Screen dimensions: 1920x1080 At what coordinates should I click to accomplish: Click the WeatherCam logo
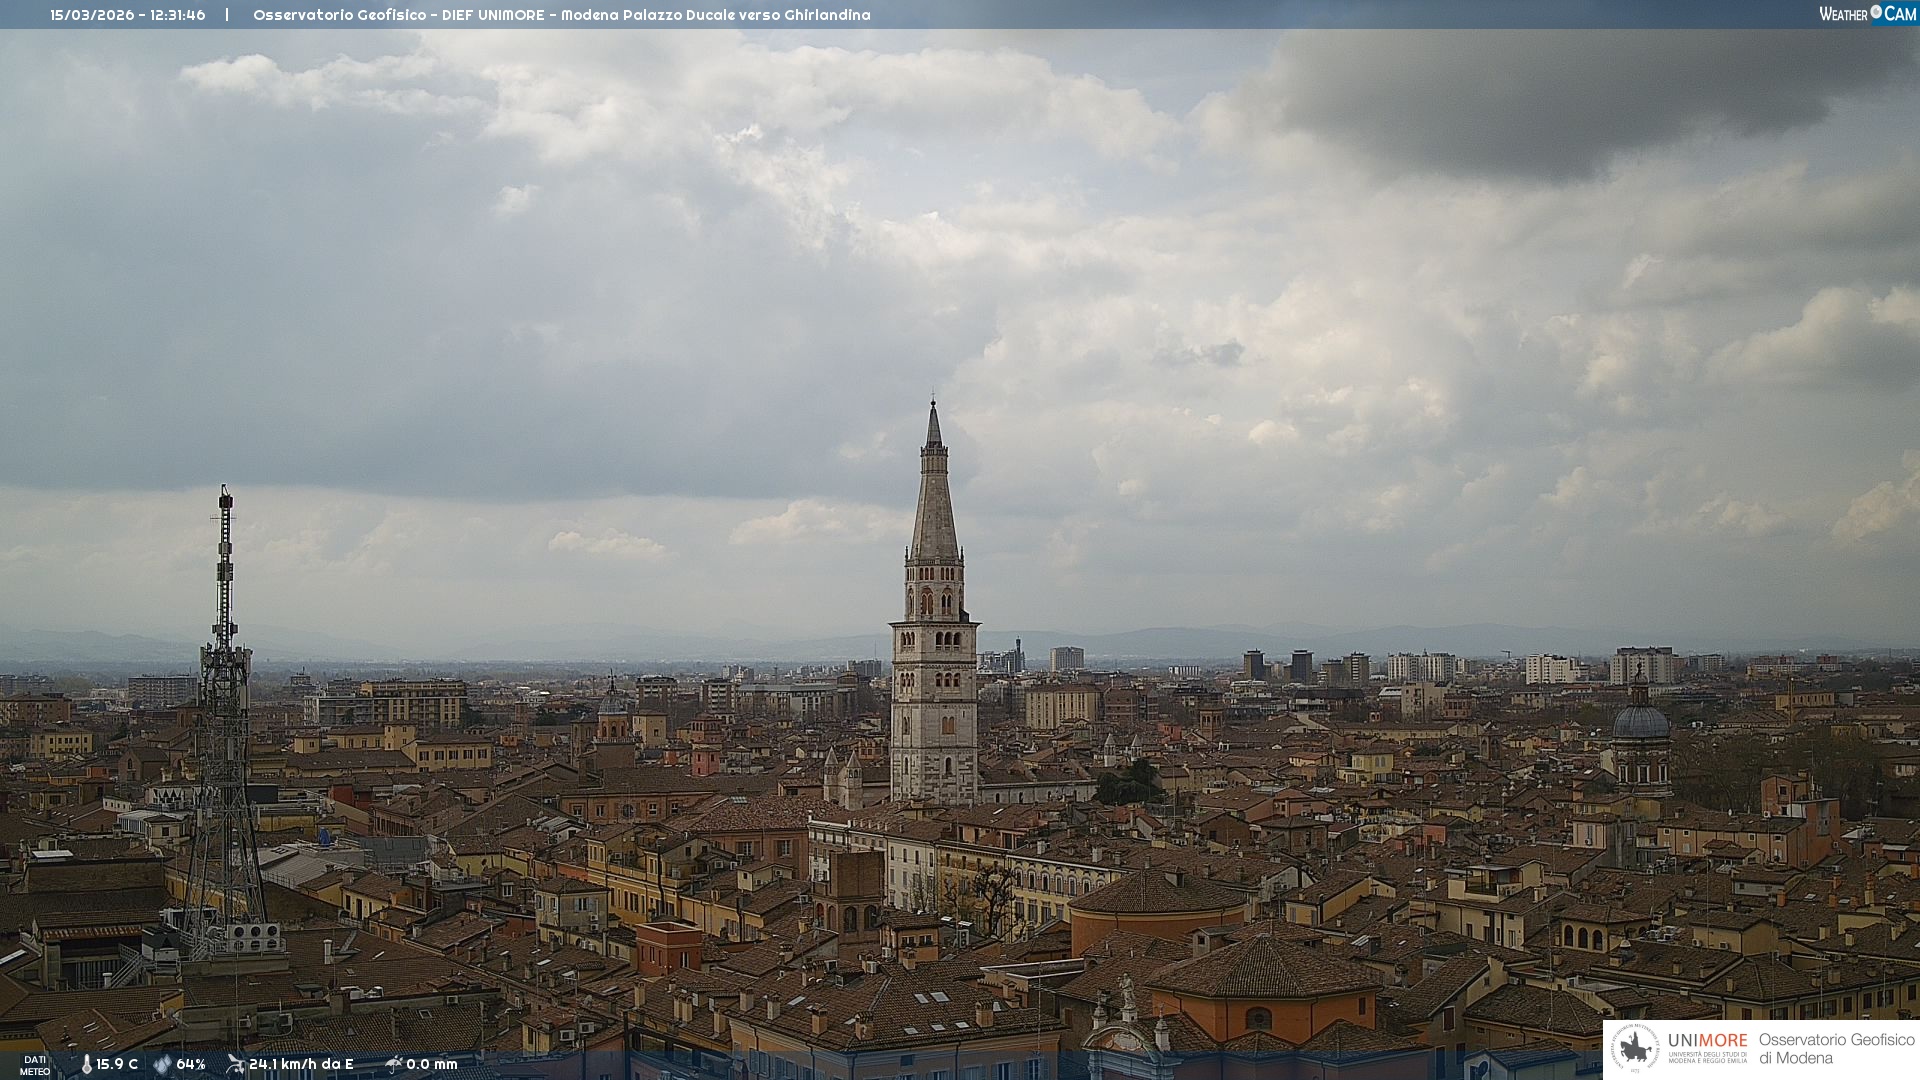click(1867, 14)
